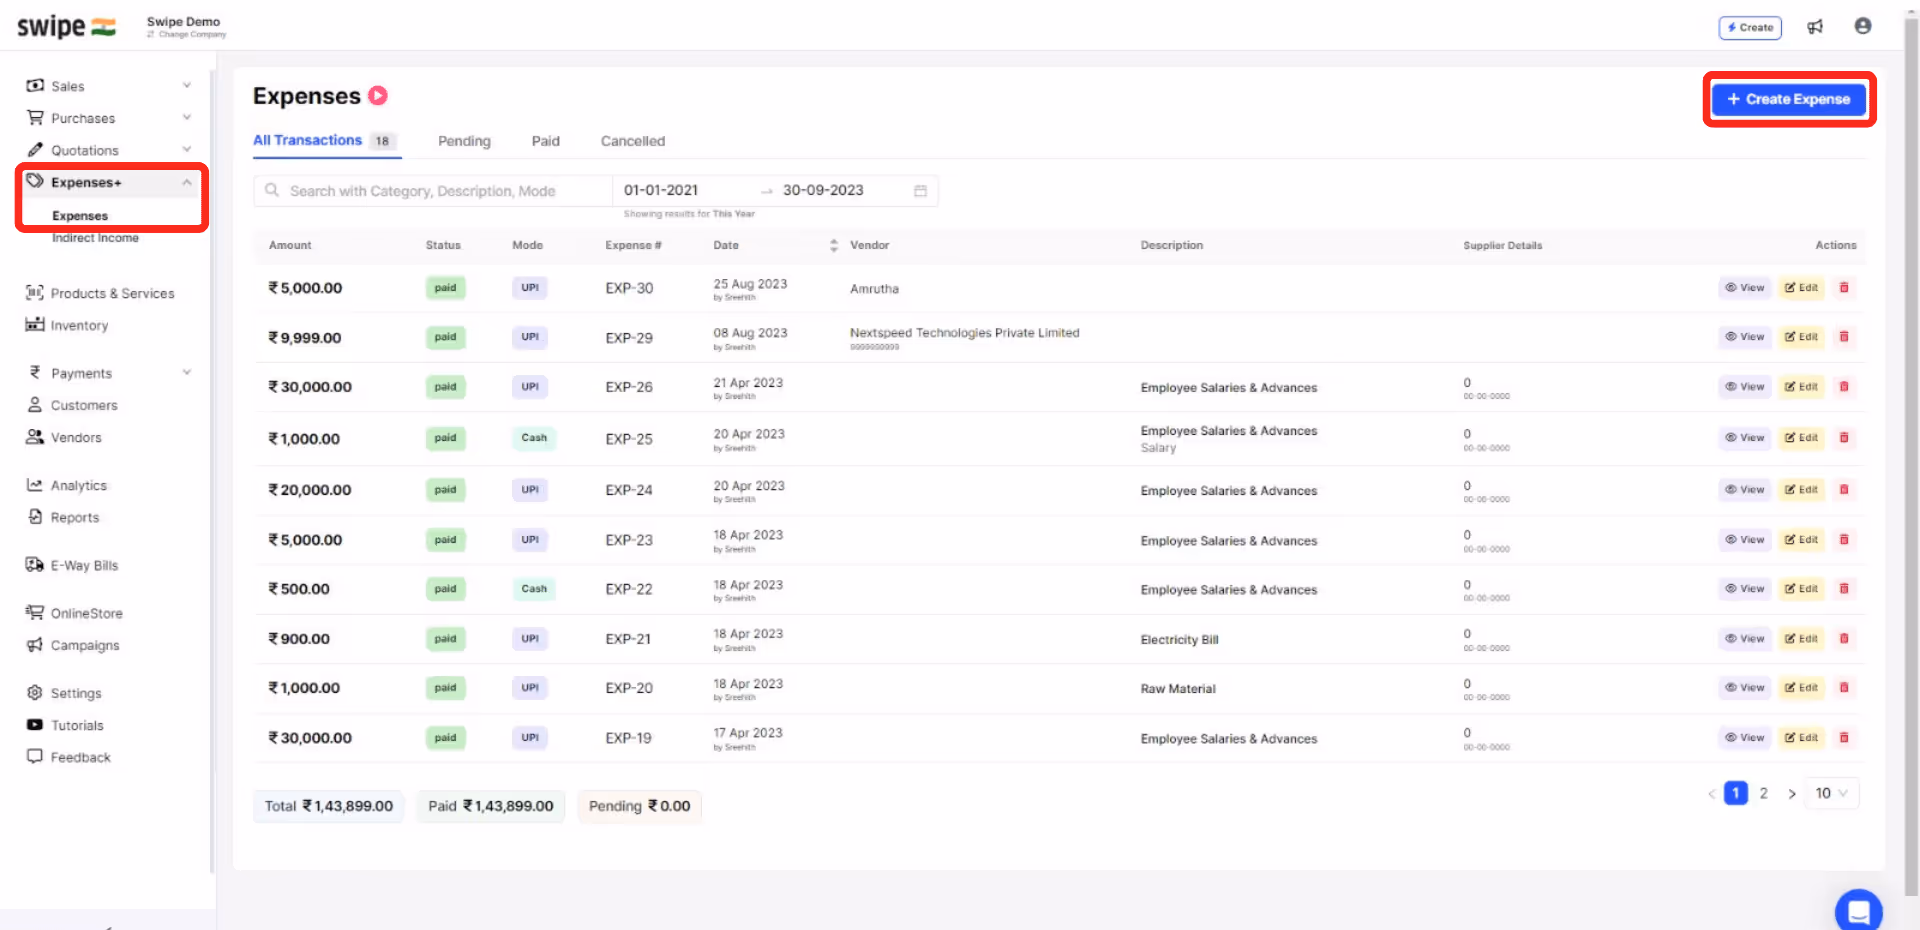Open Vendors people icon
Screen dimensions: 1920x930
tap(35, 437)
